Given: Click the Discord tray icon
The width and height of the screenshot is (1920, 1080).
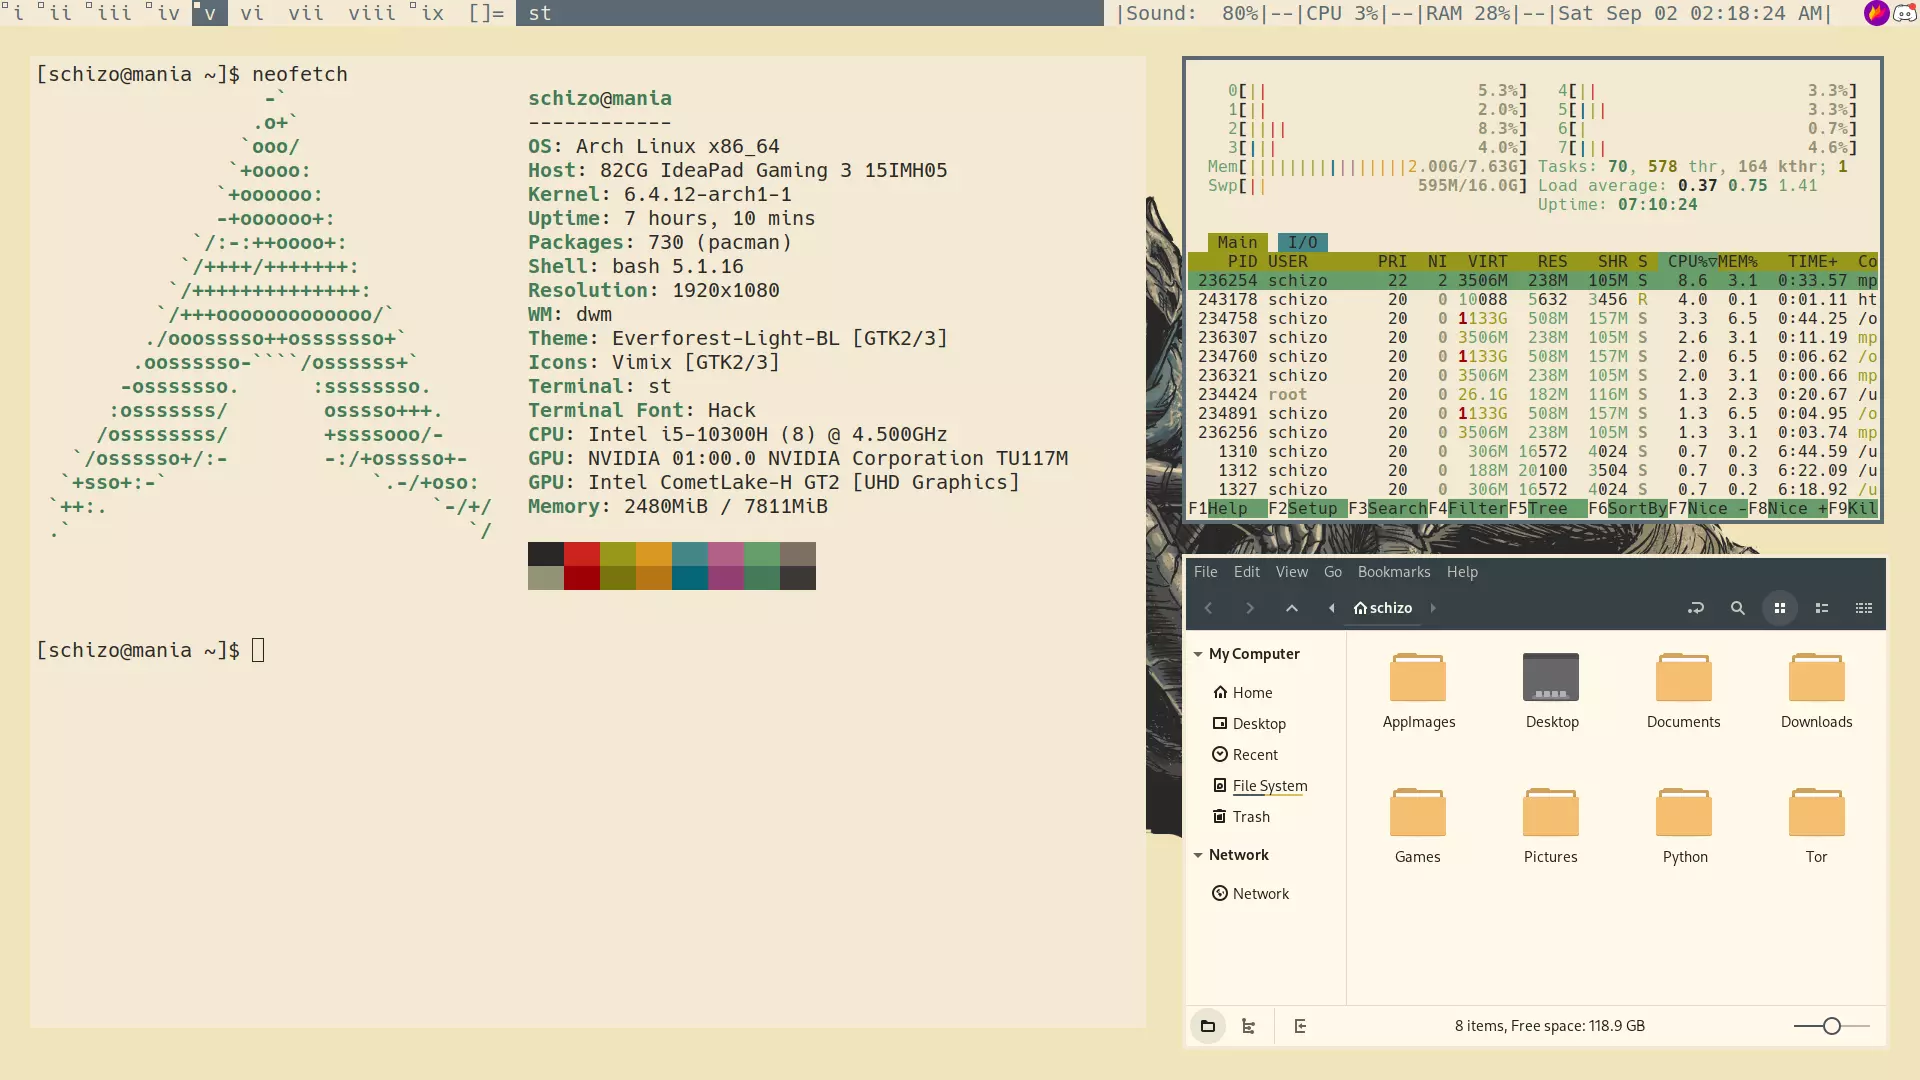Looking at the screenshot, I should 1904,13.
